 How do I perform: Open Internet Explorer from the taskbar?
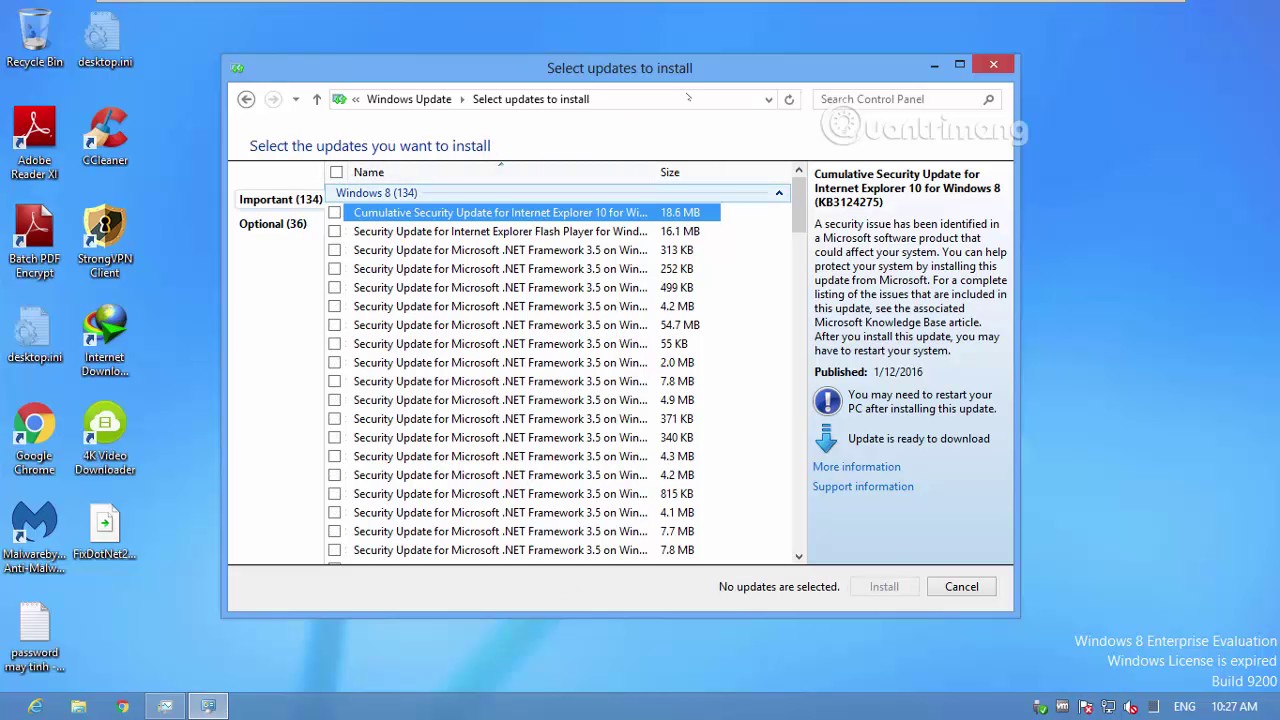click(x=35, y=706)
